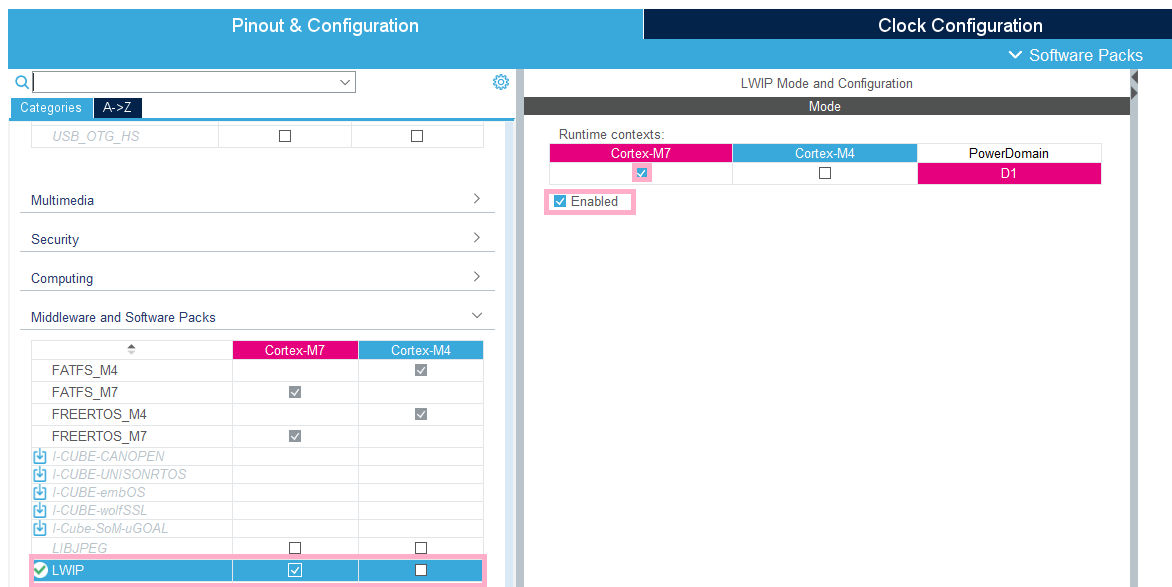This screenshot has height=587, width=1172.
Task: Toggle FATFS_M4 Cortex-M4 checkbox
Action: (421, 370)
